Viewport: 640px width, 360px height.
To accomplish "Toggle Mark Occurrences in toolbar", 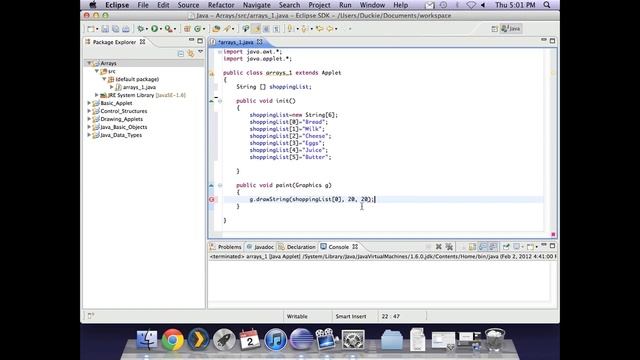I will click(256, 29).
